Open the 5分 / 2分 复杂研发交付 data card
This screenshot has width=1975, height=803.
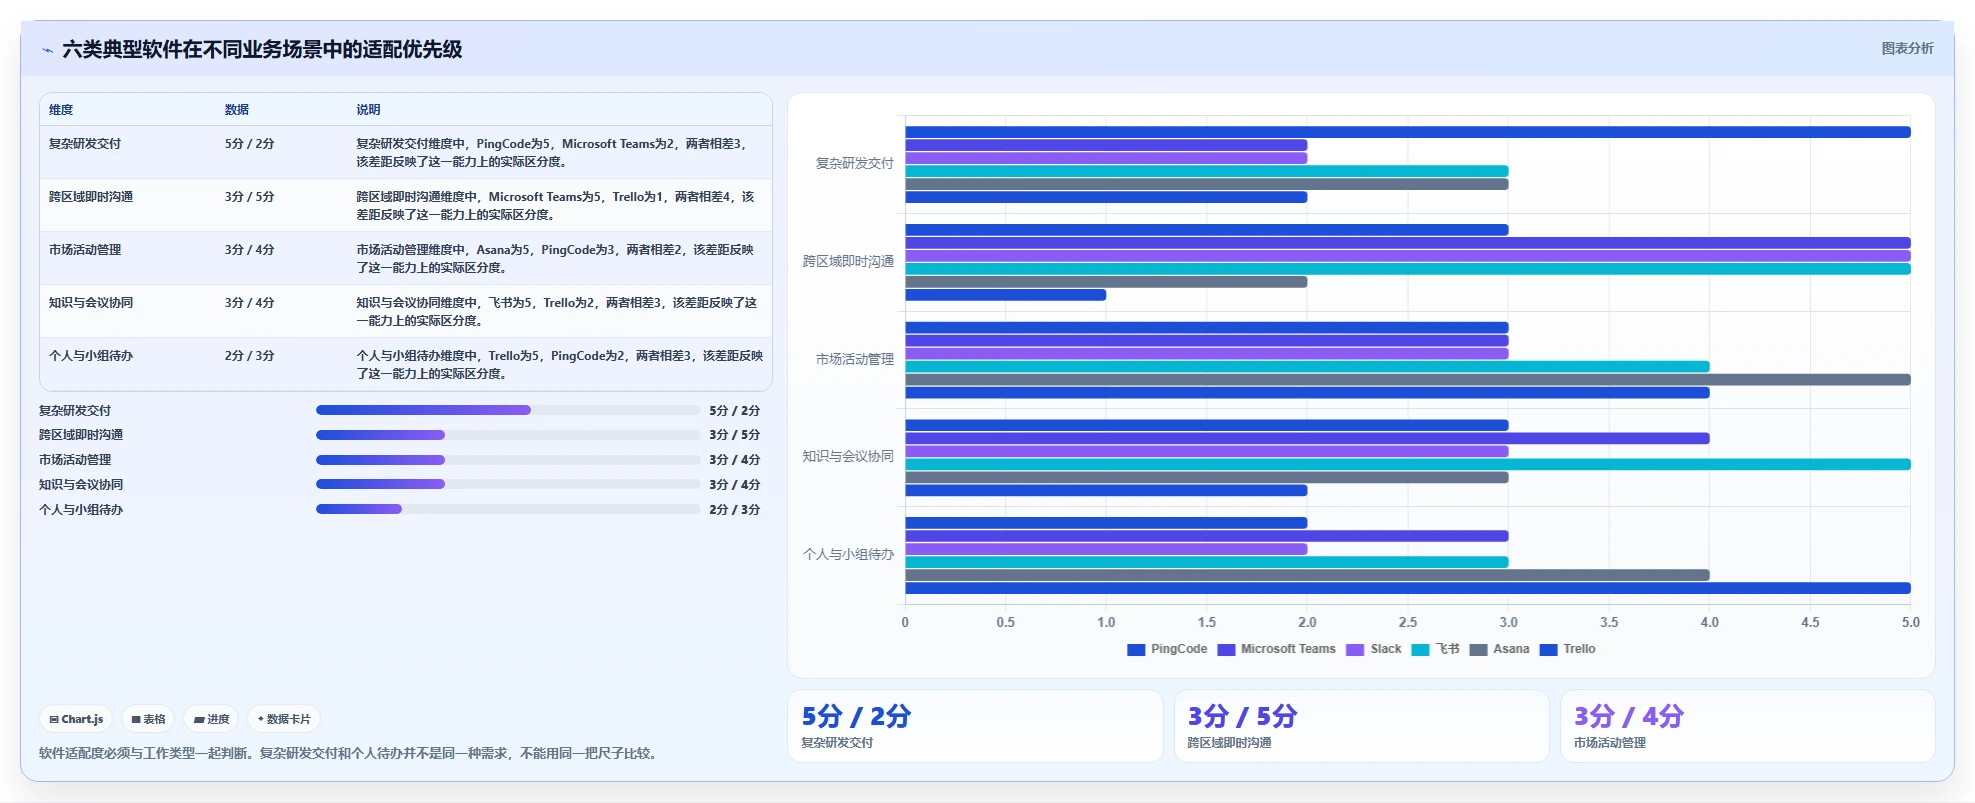coord(975,726)
